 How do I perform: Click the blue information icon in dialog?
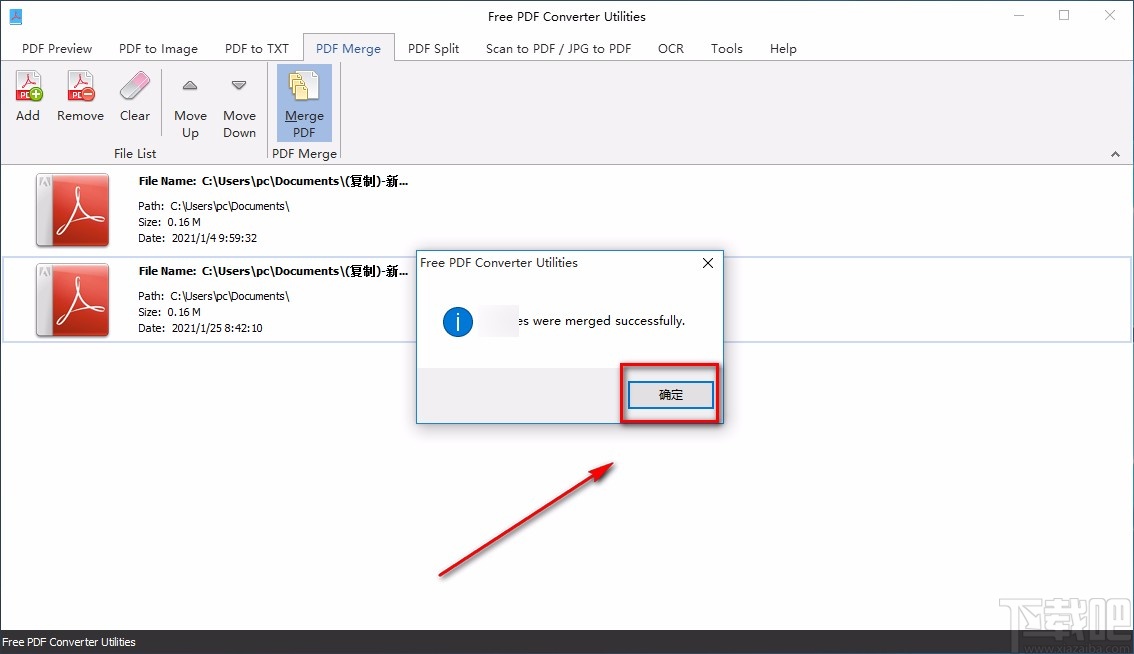458,321
